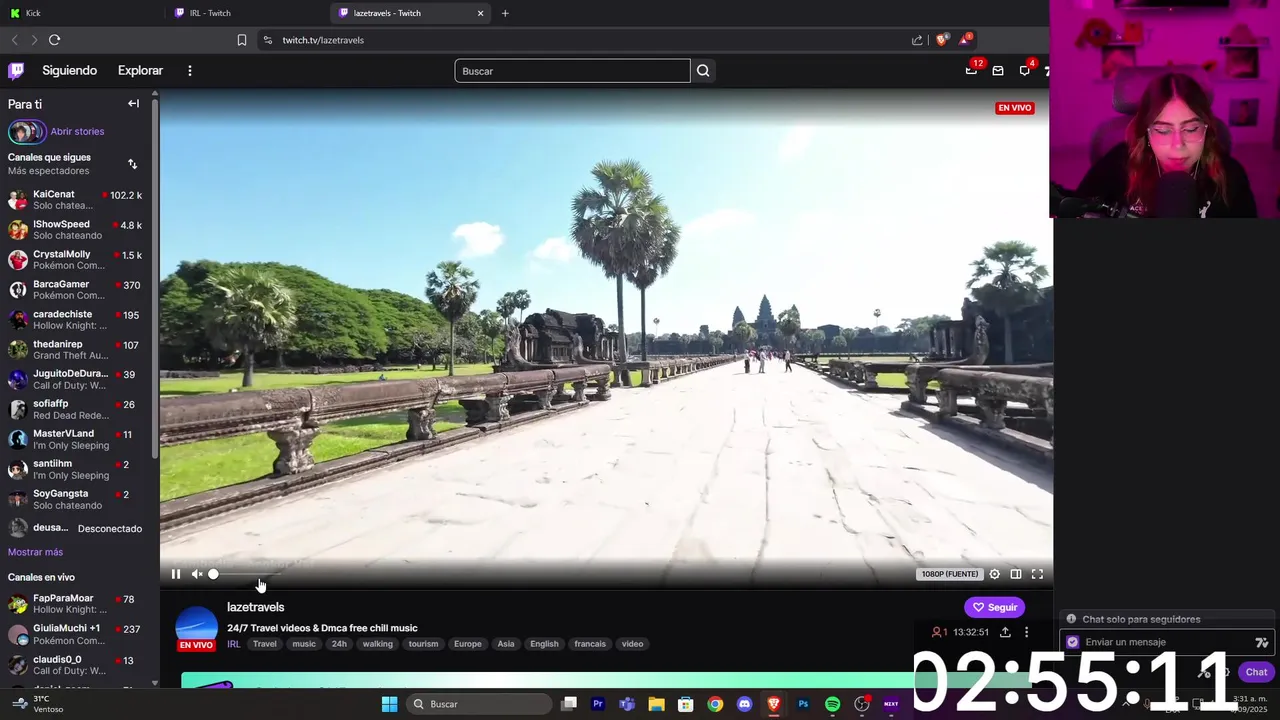Open the player settings gear
1280x720 pixels.
pyautogui.click(x=994, y=574)
